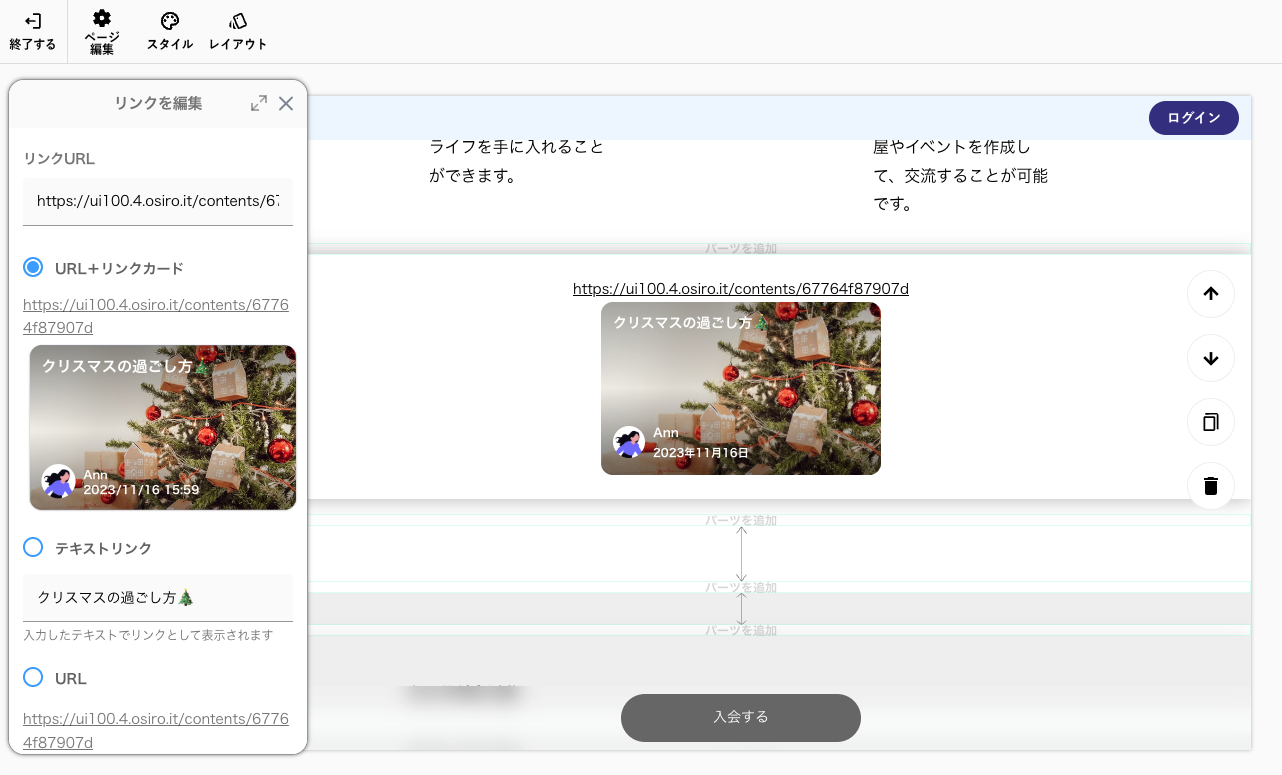
Task: Select the URL+リンクカード radio option
Action: [33, 268]
